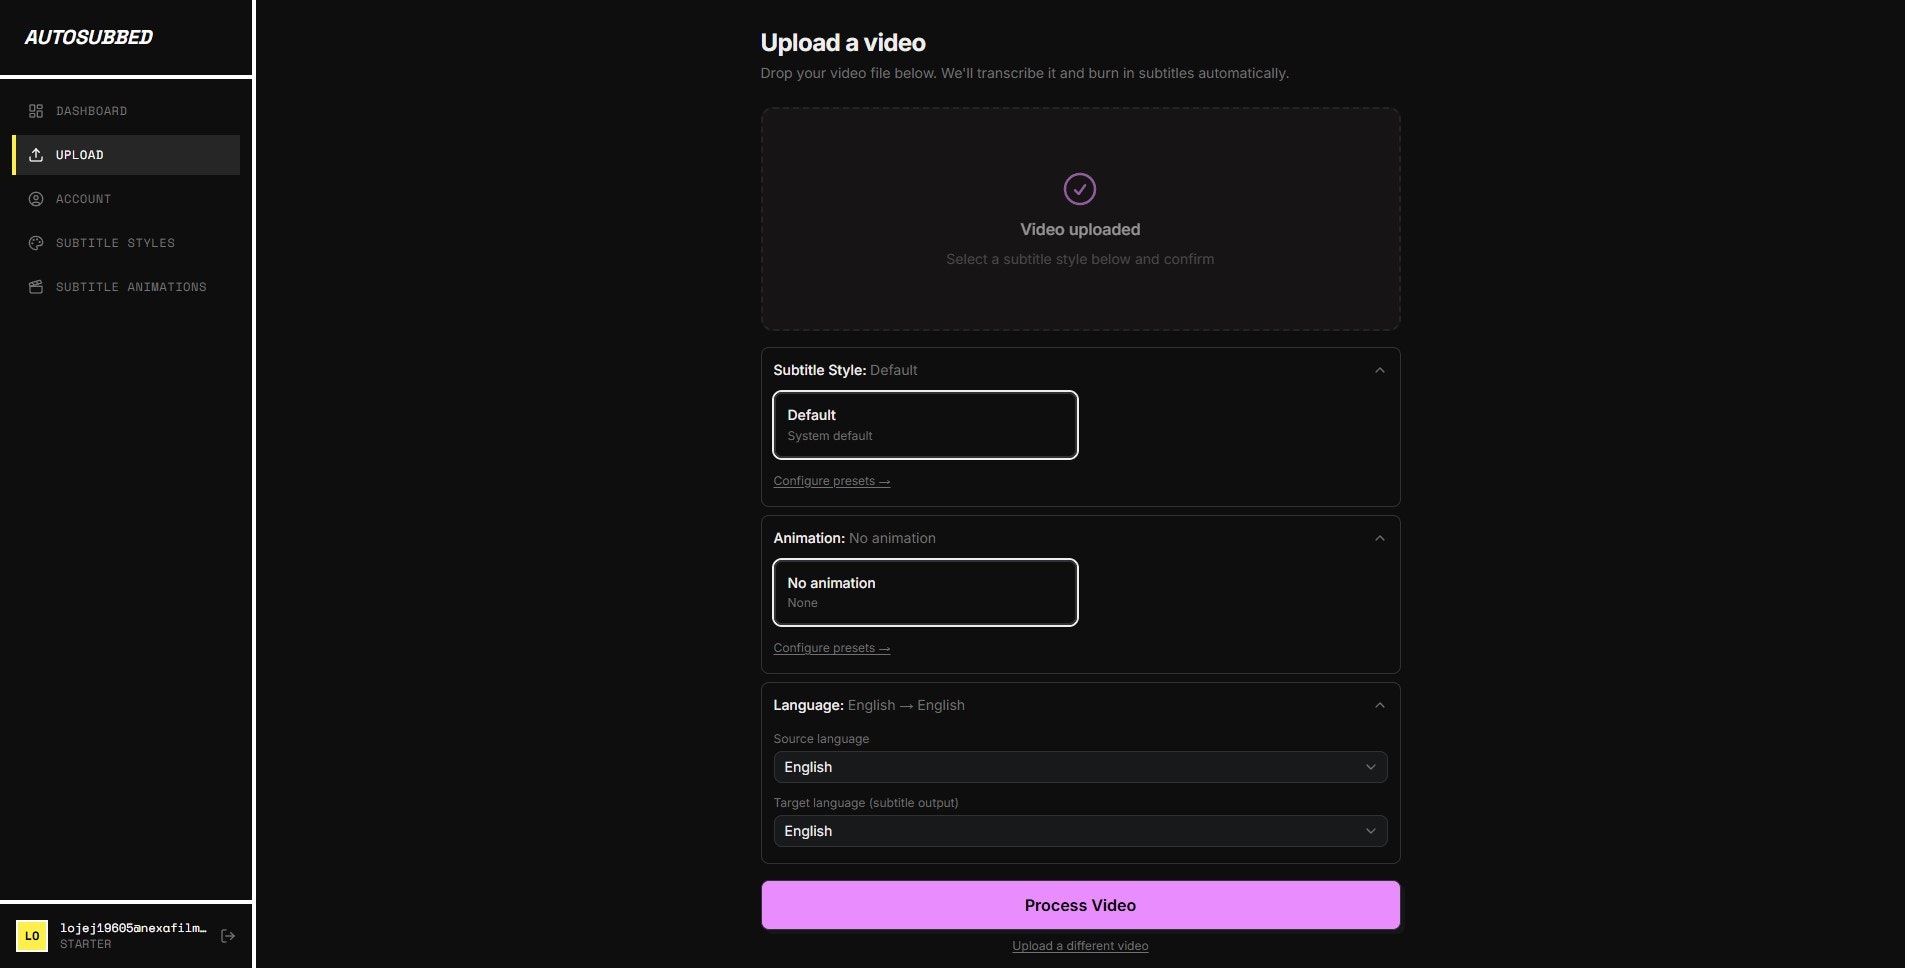Collapse the Animation section chevron
Image resolution: width=1905 pixels, height=968 pixels.
pos(1380,538)
